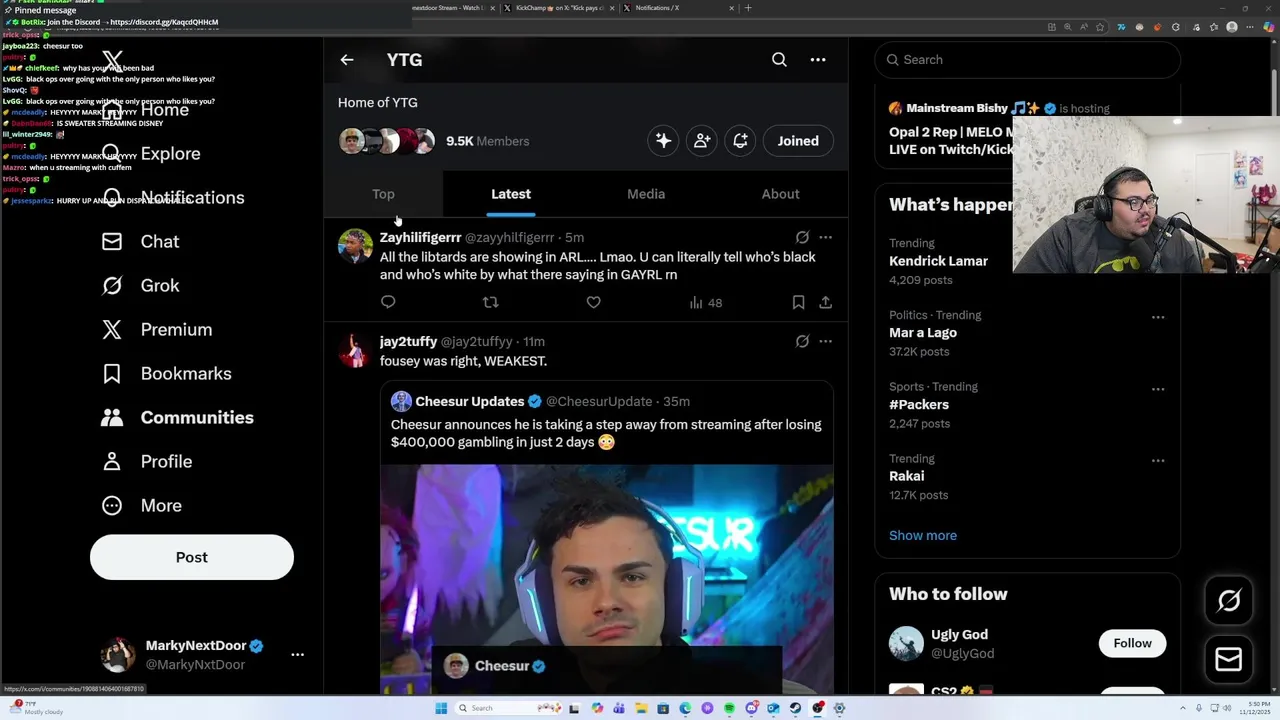Open Discord from the taskbar

click(x=751, y=708)
